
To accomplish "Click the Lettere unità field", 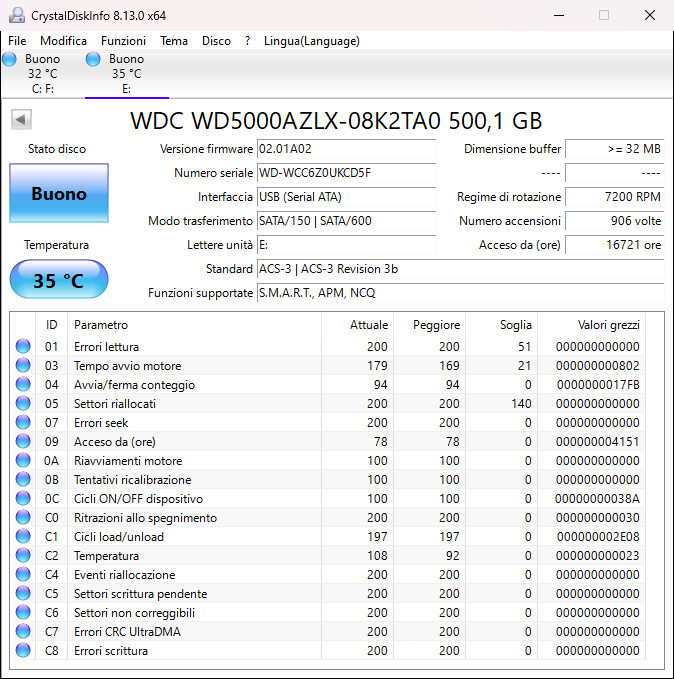I will coord(347,245).
